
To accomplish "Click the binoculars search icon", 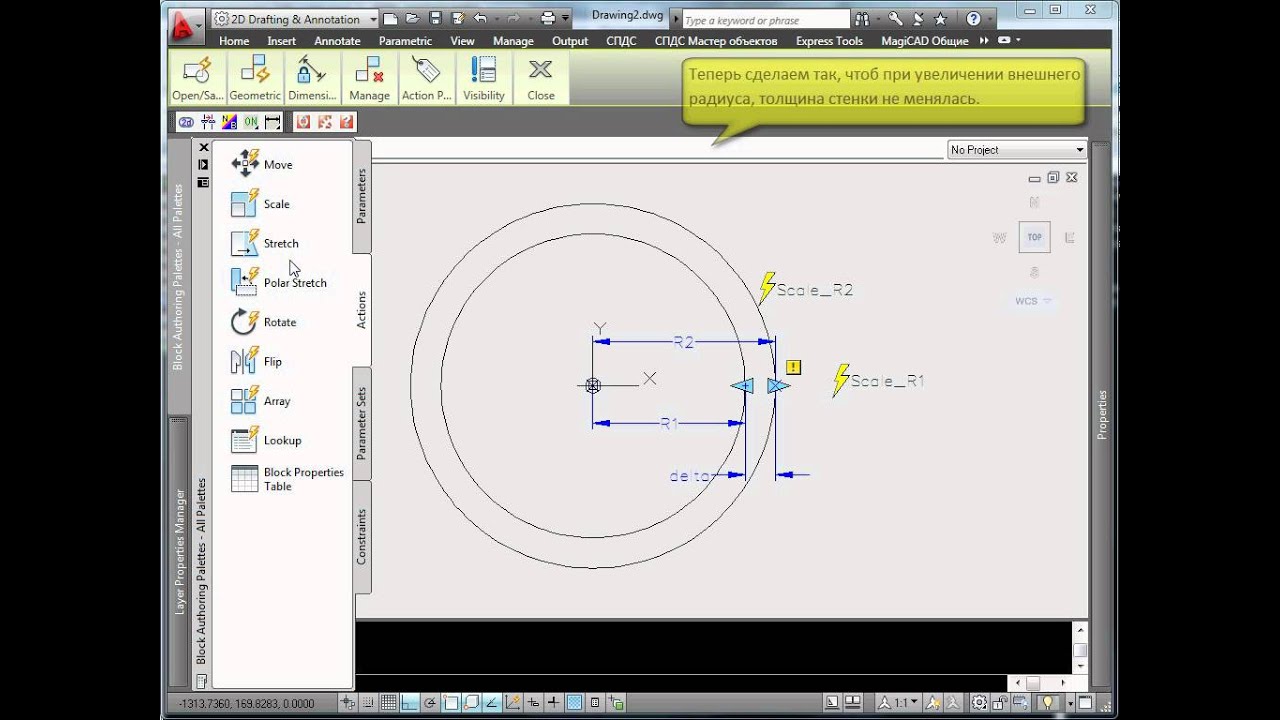I will tap(863, 19).
